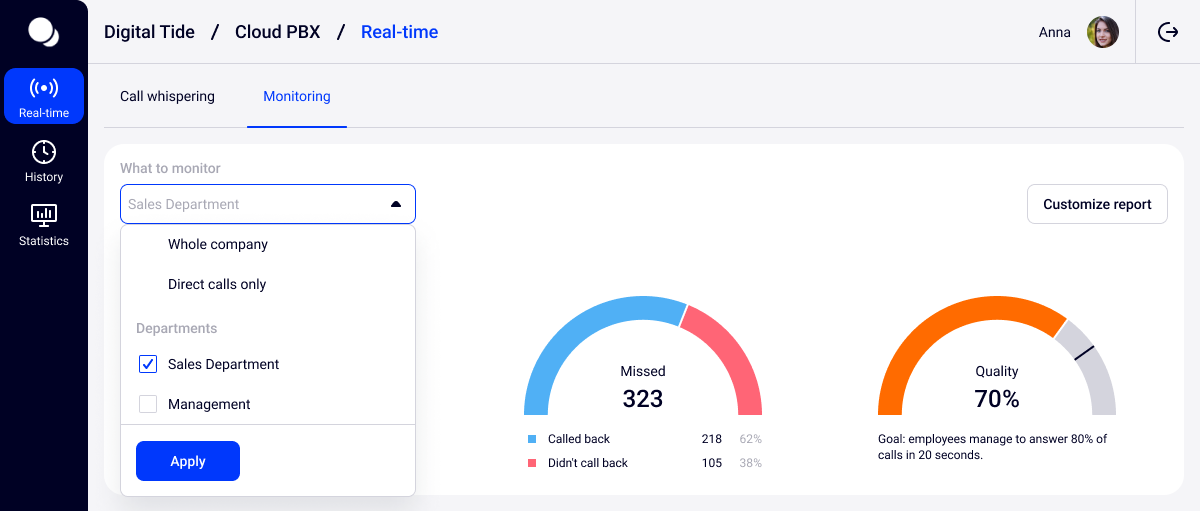Screen dimensions: 1200x511
Task: Open the History clock icon
Action: click(x=44, y=152)
